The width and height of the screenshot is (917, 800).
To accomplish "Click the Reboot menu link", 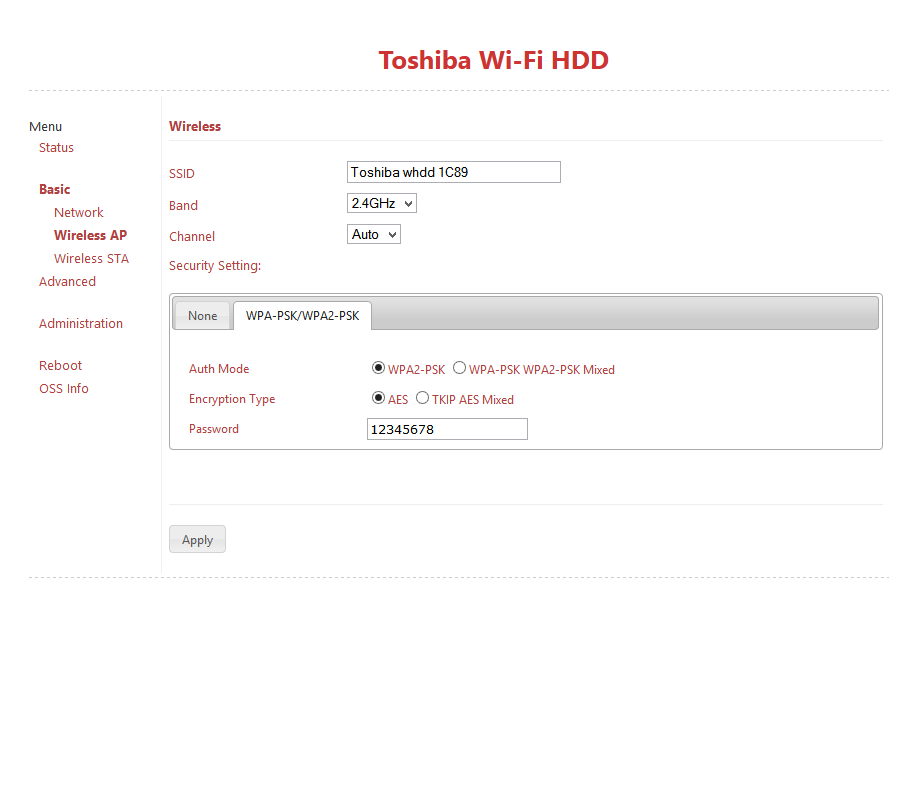I will 60,365.
